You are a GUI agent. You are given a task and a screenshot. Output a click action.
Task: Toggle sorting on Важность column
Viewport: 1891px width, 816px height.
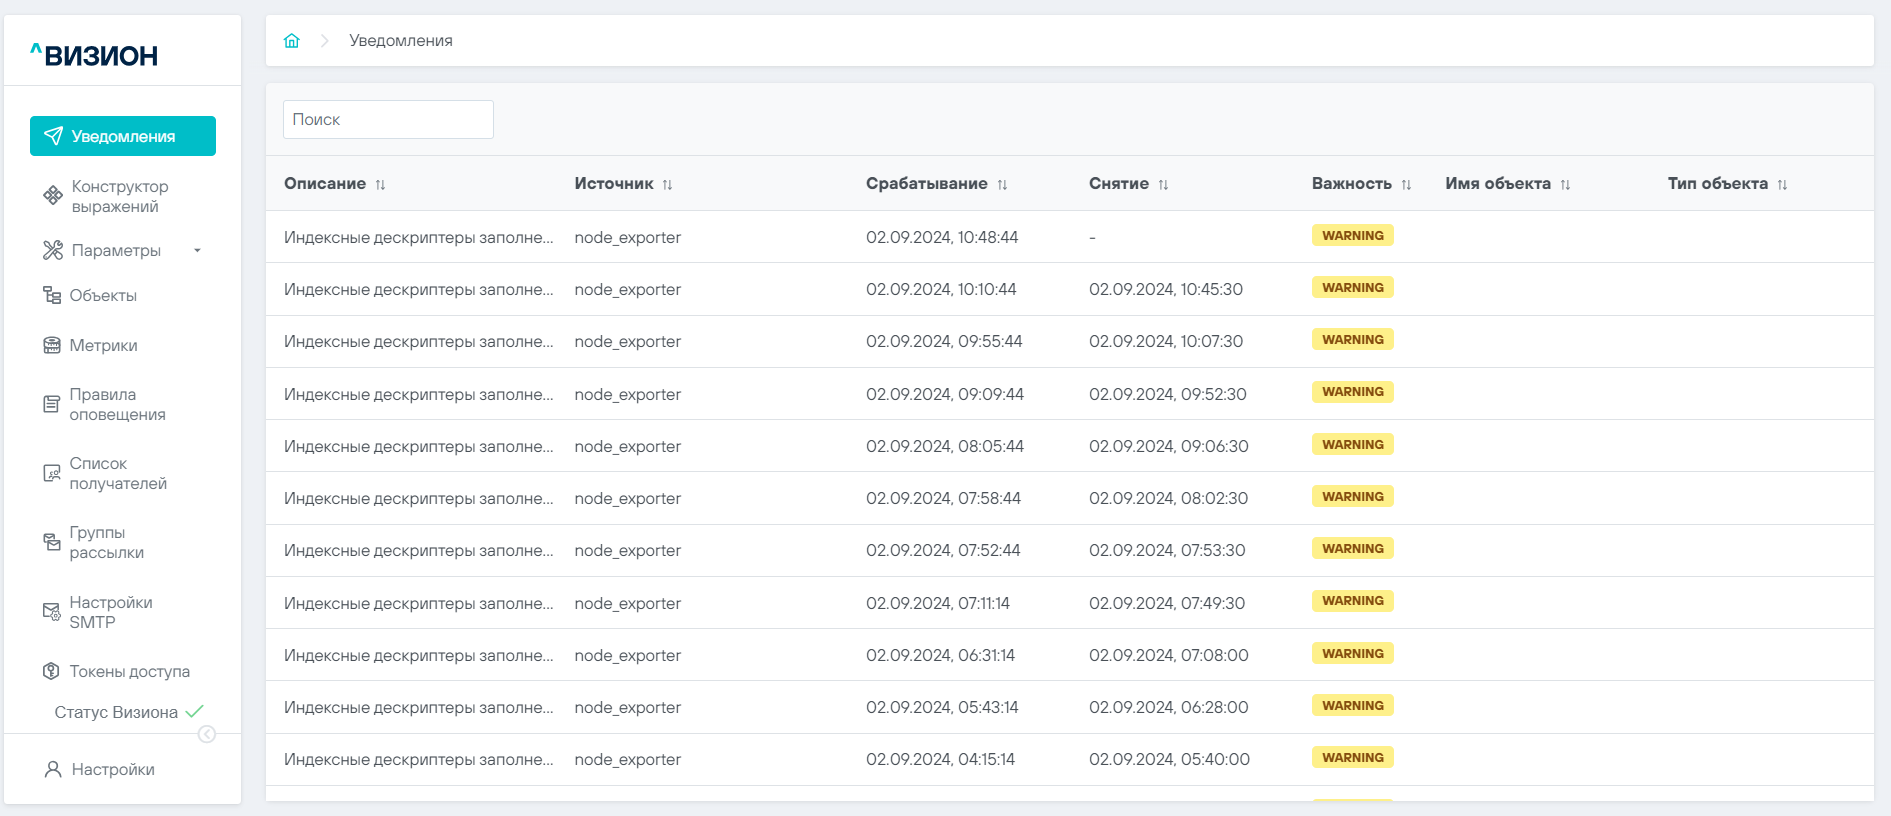[x=1406, y=185]
